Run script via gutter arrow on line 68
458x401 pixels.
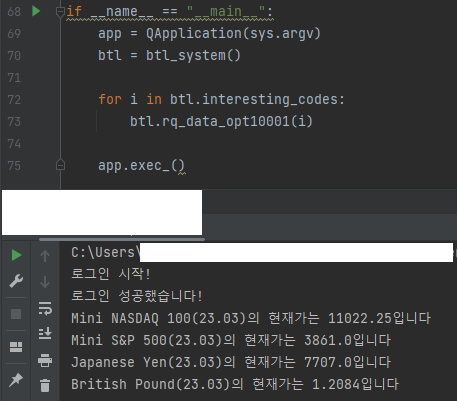(36, 11)
